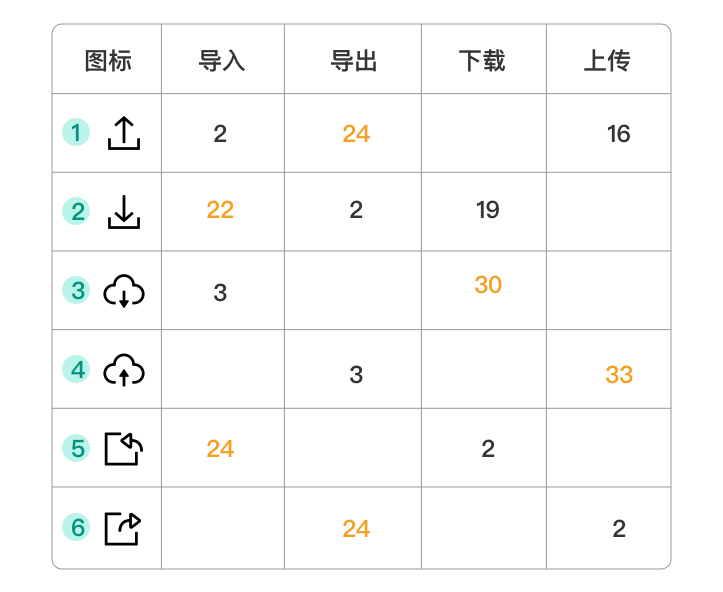Click the orange 24 in row 6
This screenshot has width=723, height=592.
point(356,529)
